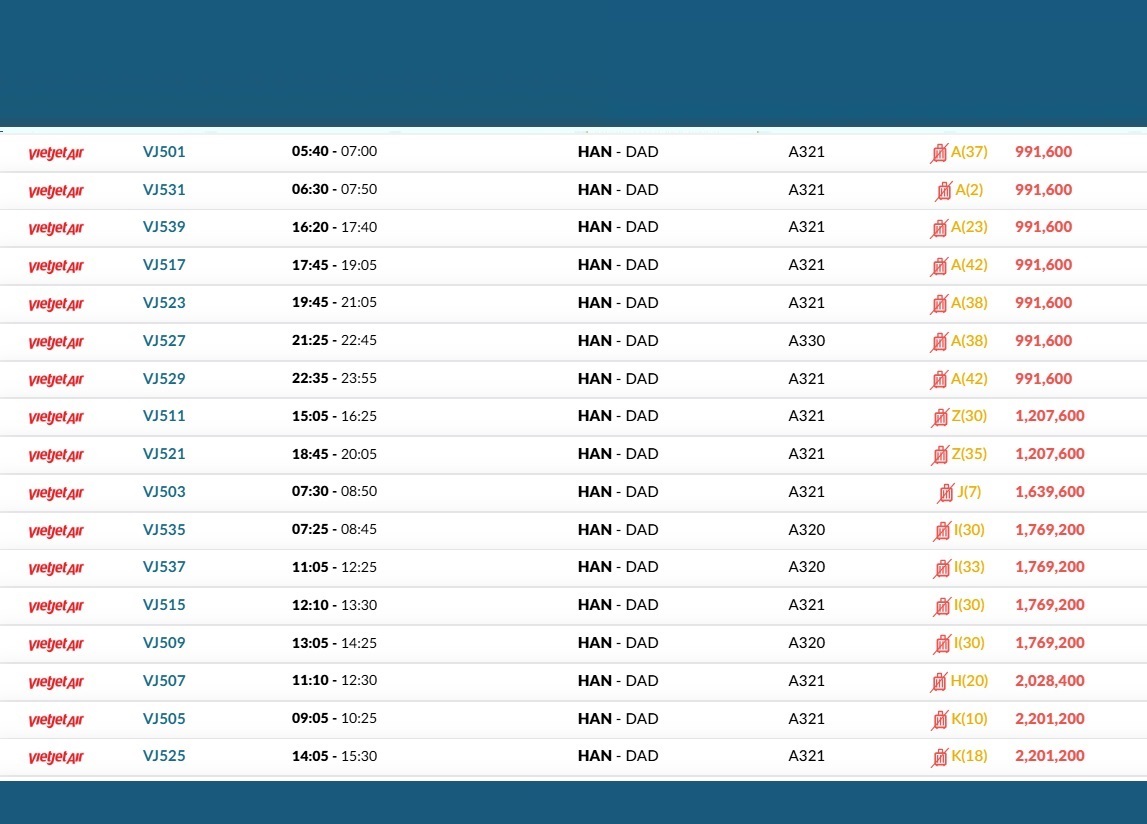The height and width of the screenshot is (824, 1147).
Task: Select flight number VJ511
Action: pyautogui.click(x=164, y=416)
